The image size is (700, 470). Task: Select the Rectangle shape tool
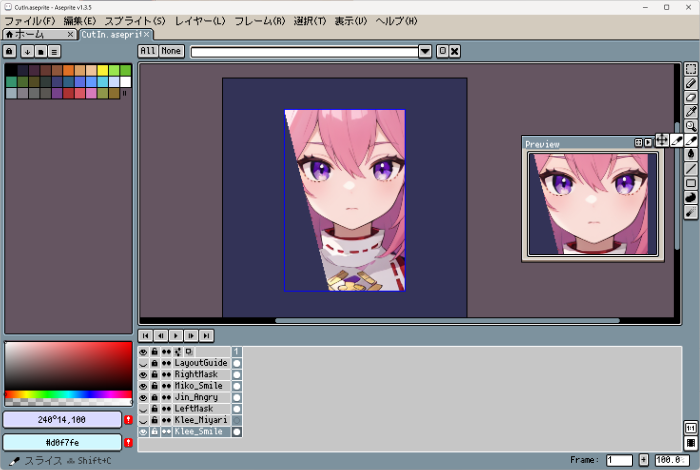tap(691, 183)
